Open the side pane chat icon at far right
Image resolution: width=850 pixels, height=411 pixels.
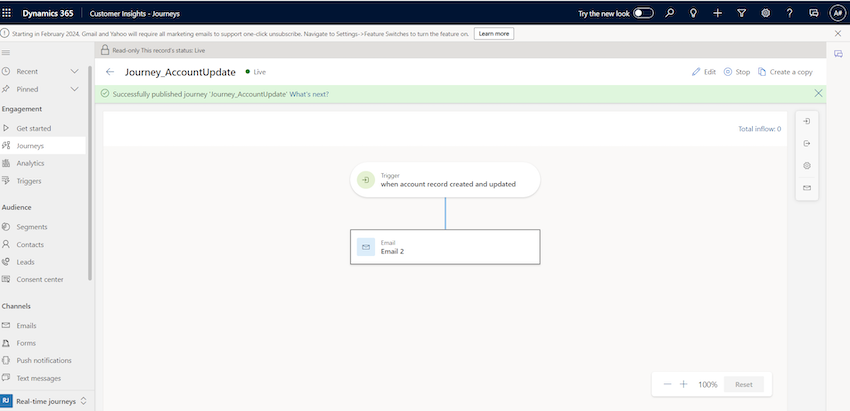point(838,54)
